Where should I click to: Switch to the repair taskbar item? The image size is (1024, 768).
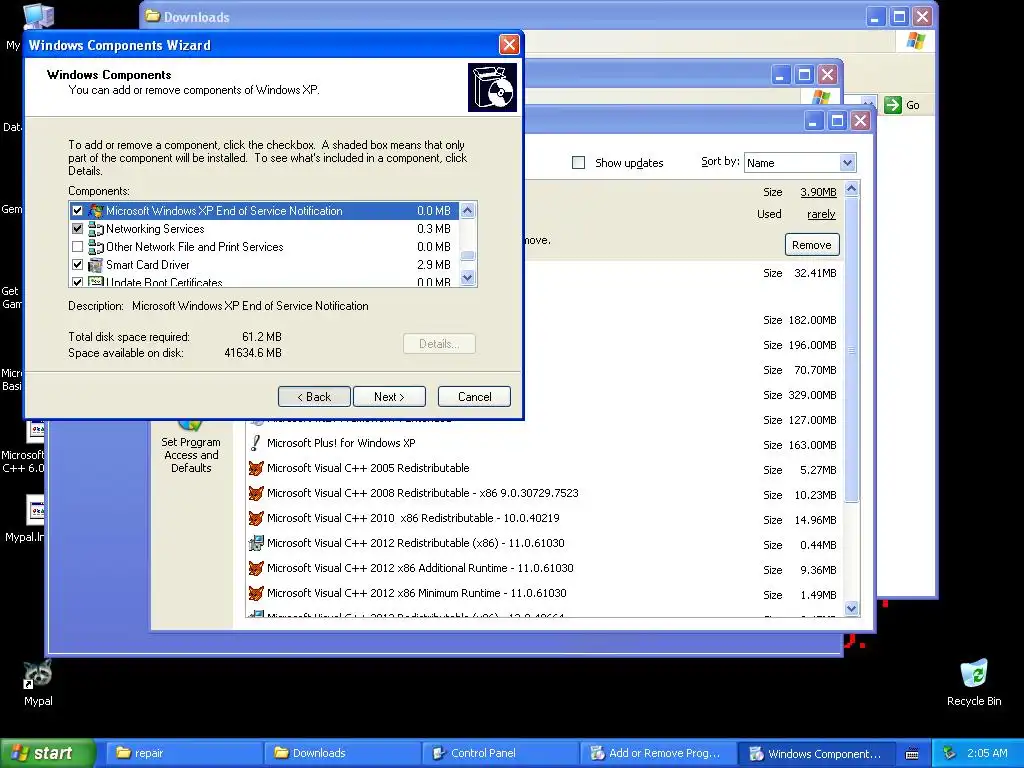(184, 754)
